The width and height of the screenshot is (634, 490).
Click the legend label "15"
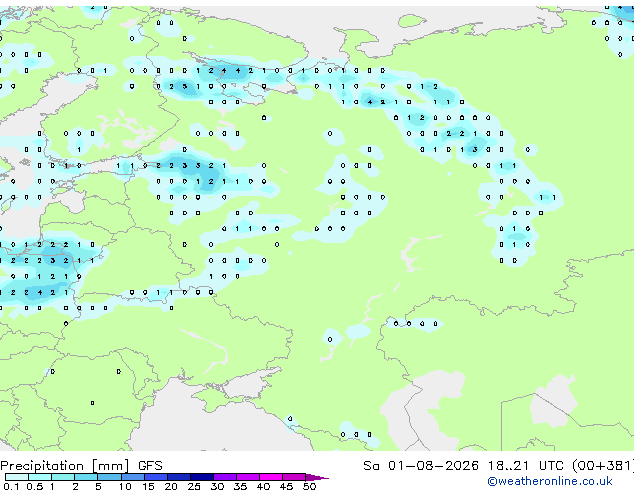148,486
